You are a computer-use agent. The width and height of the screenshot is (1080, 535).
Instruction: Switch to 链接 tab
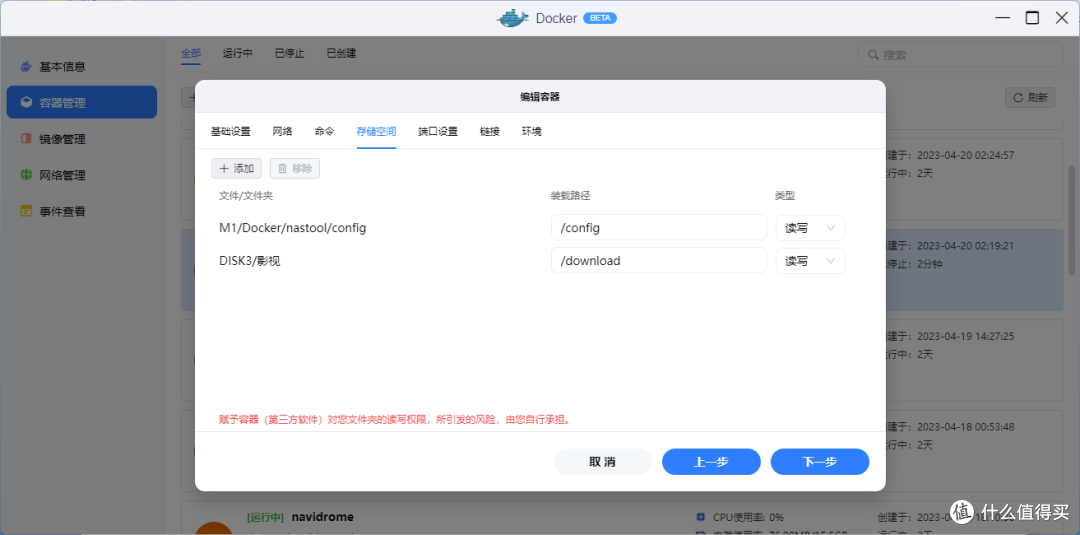click(x=490, y=132)
